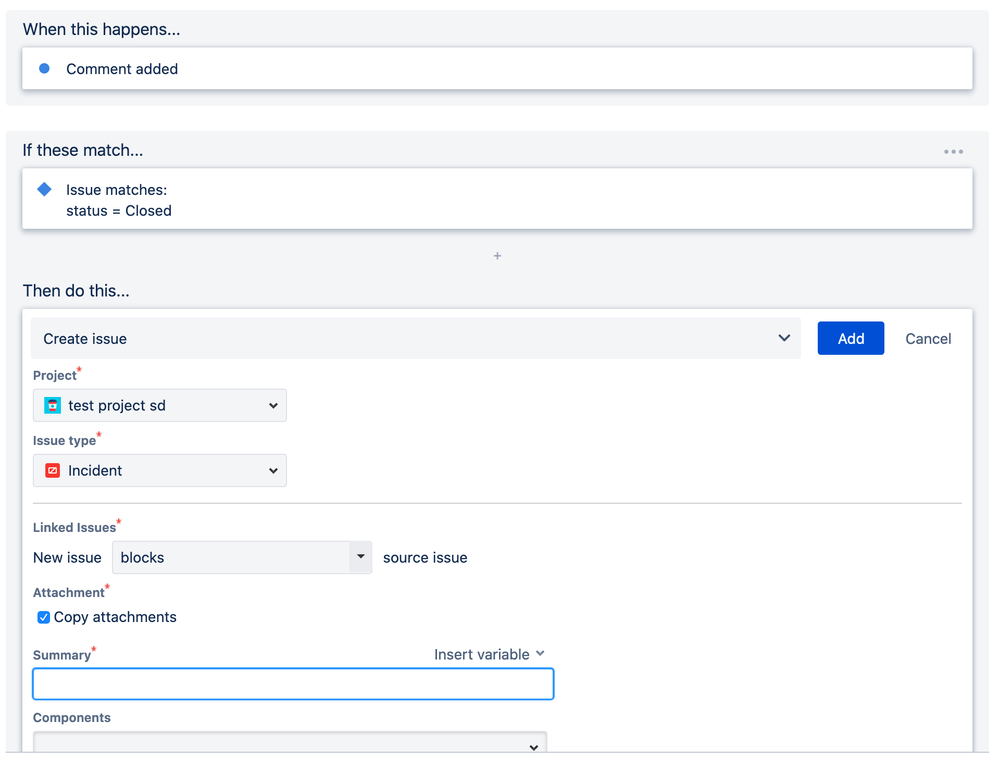Click the plus icon to add condition
Screen dimensions: 999x769
pos(497,255)
